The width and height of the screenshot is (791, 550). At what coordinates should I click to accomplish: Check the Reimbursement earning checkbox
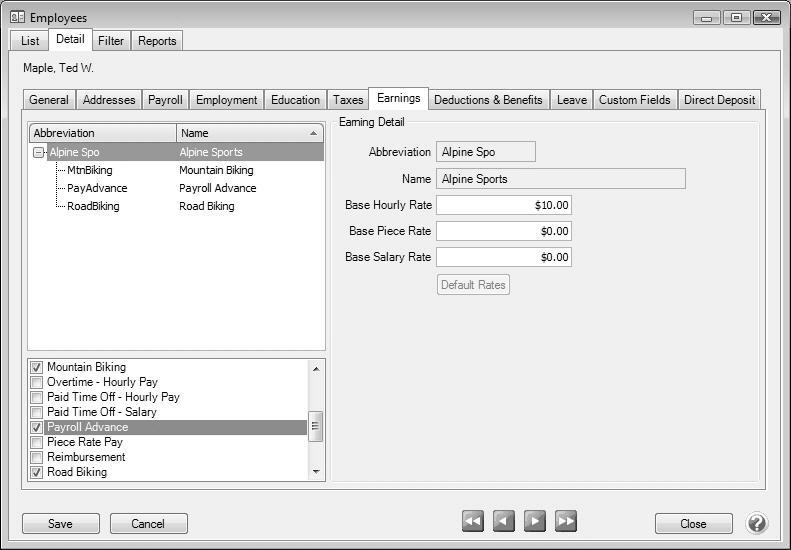[x=37, y=458]
